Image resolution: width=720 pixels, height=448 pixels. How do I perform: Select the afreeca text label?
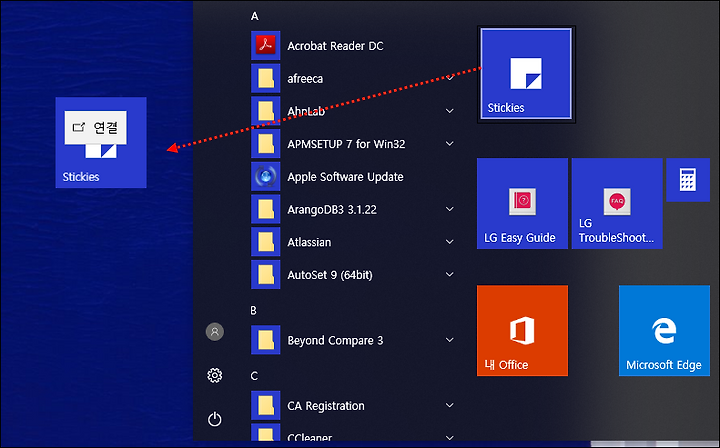point(305,78)
